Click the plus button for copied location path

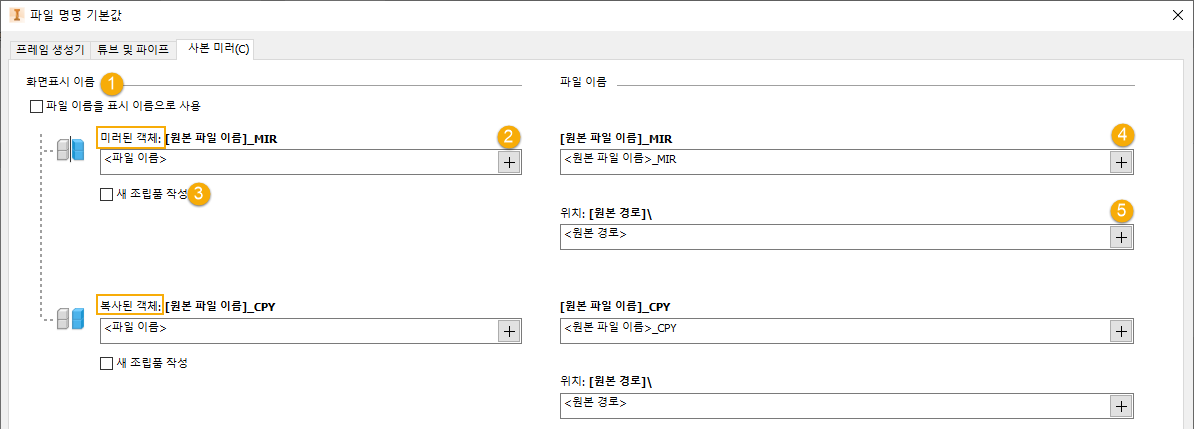(x=1121, y=406)
